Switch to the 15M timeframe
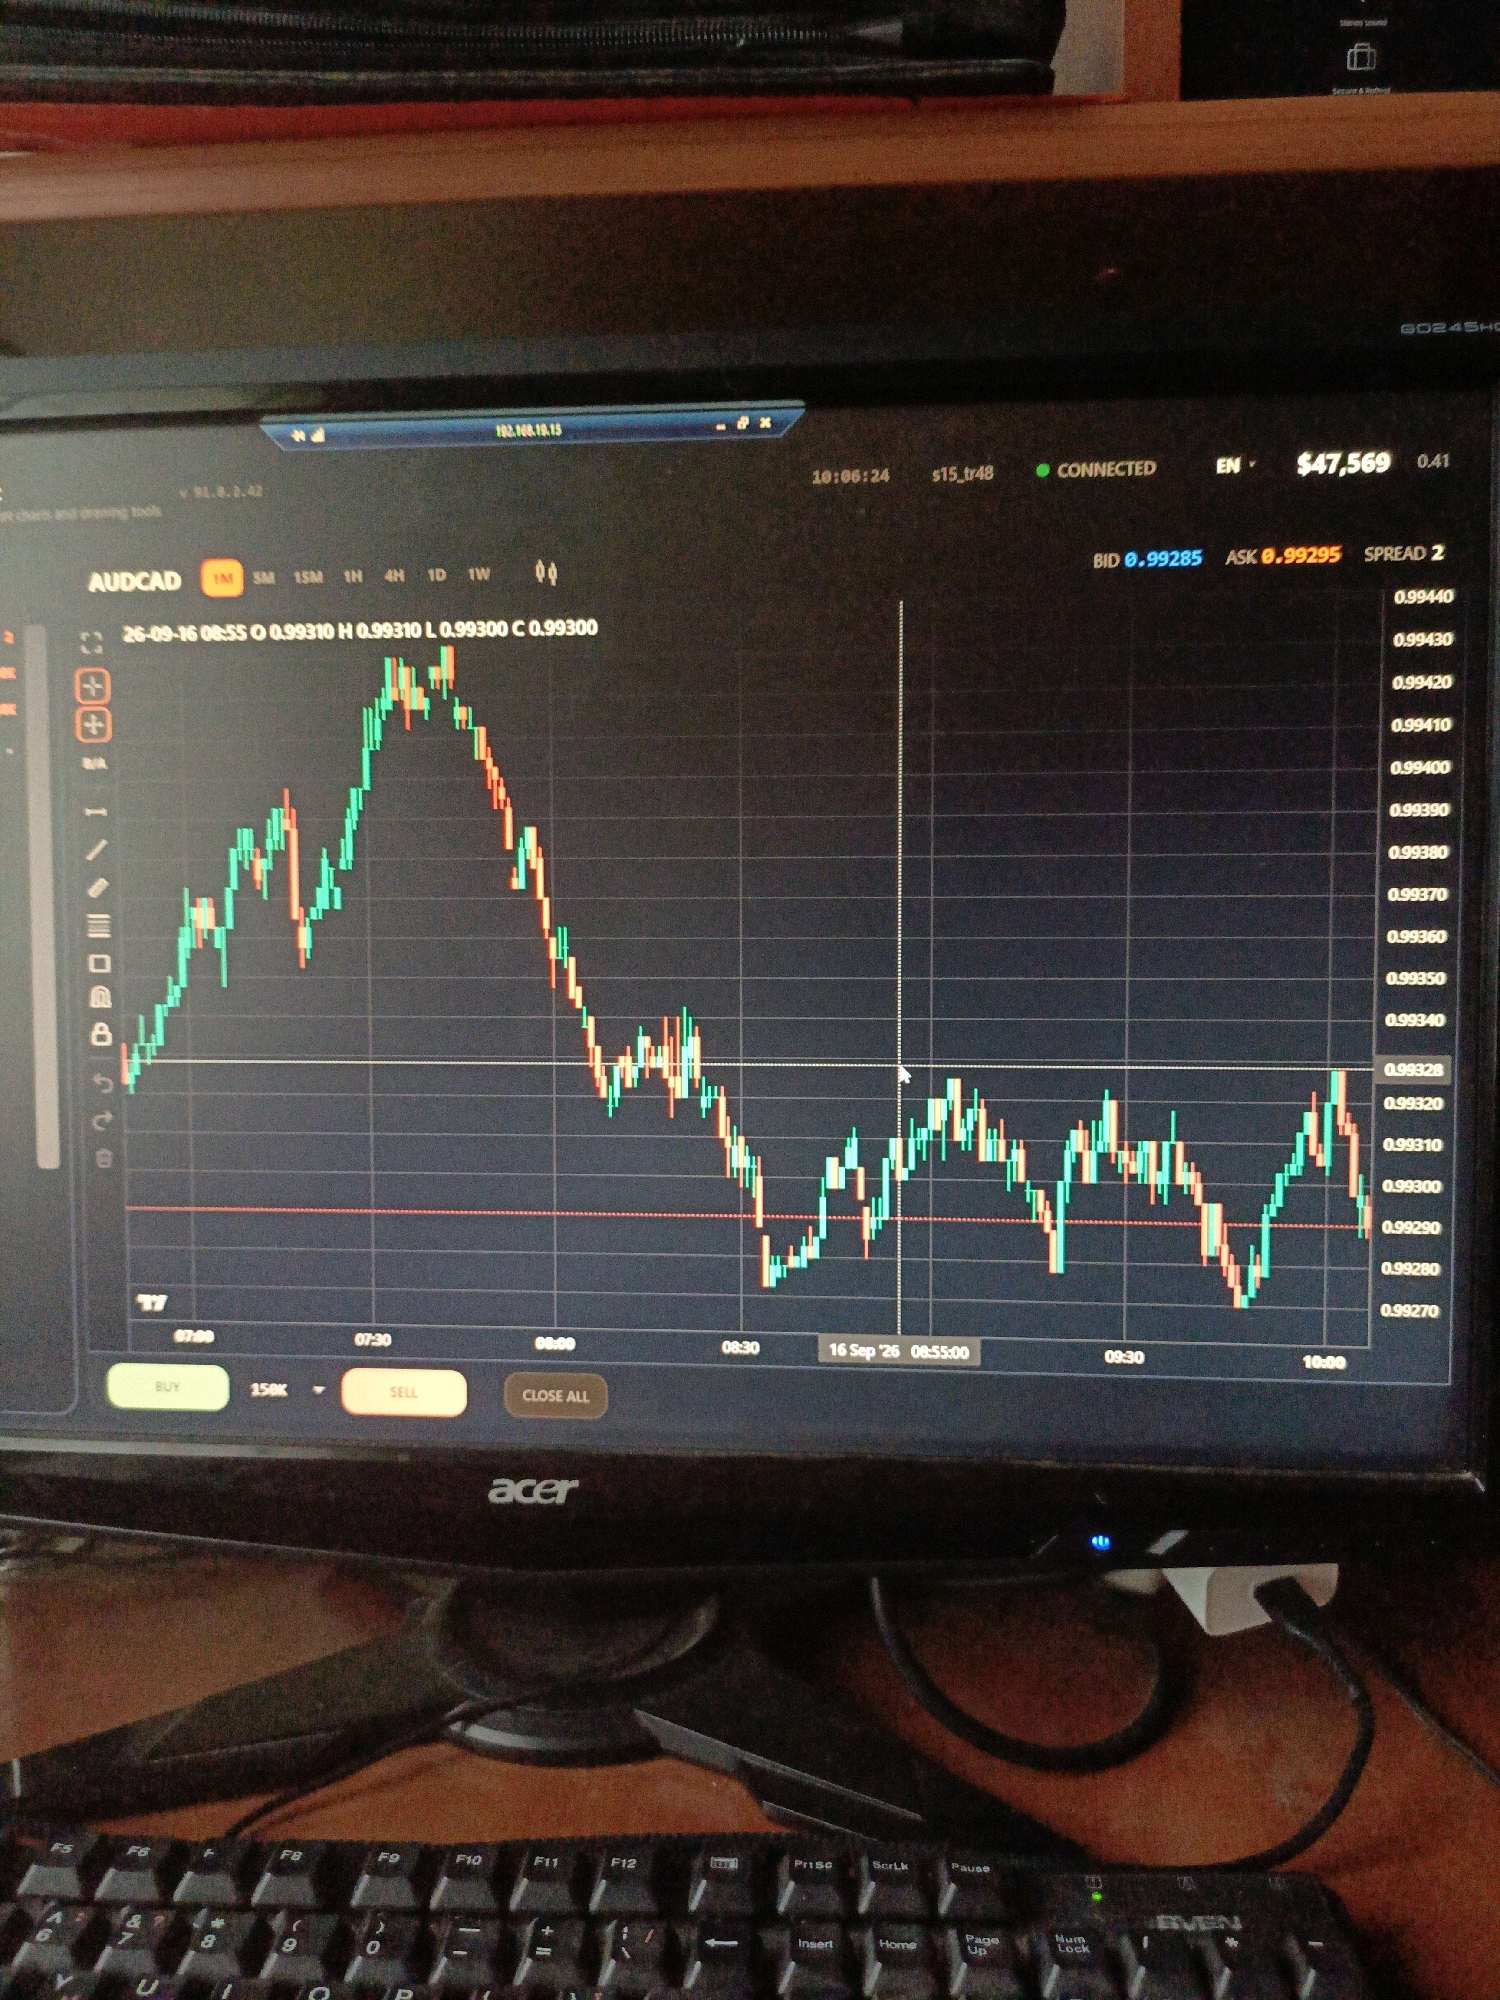 [308, 577]
